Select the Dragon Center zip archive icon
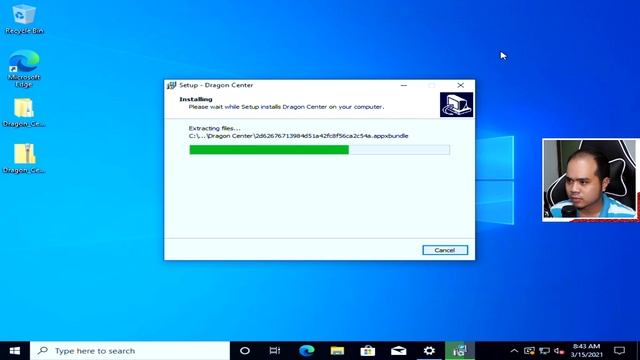640x360 pixels. click(x=24, y=158)
